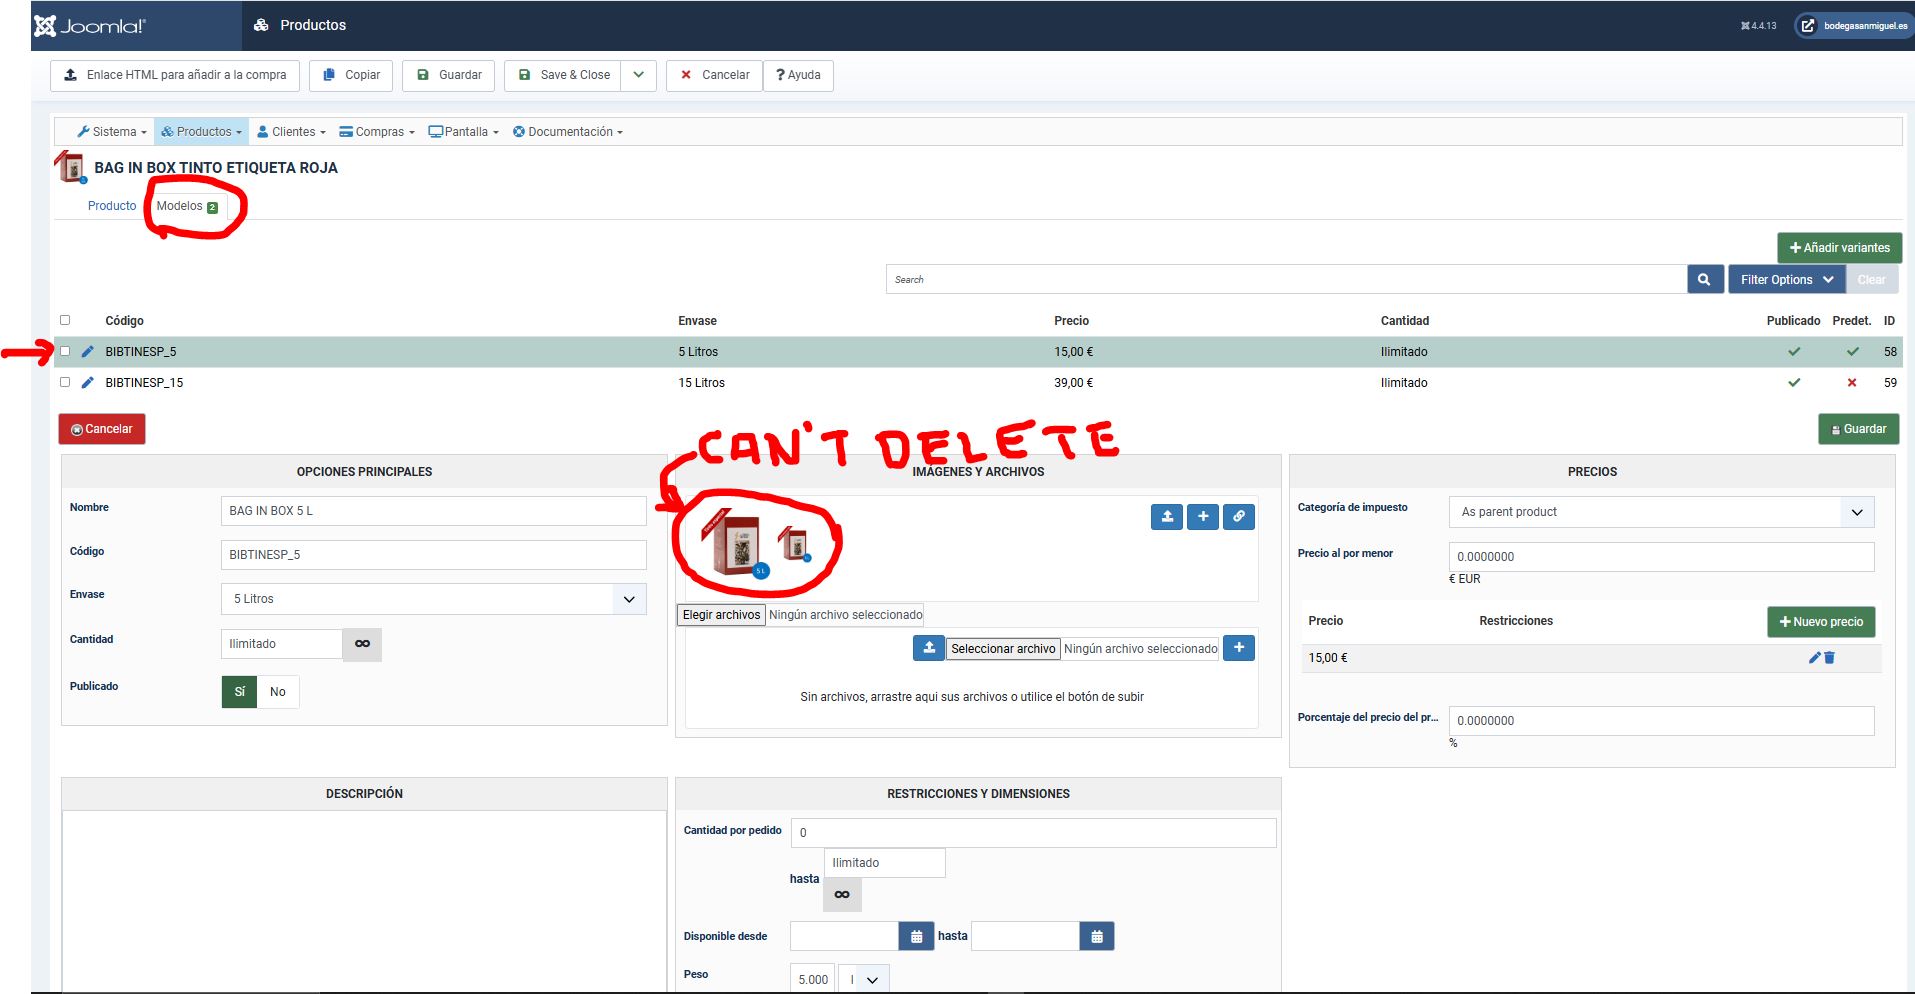Screen dimensions: 1915x994
Task: Click Guardar in the top toolbar
Action: click(449, 75)
